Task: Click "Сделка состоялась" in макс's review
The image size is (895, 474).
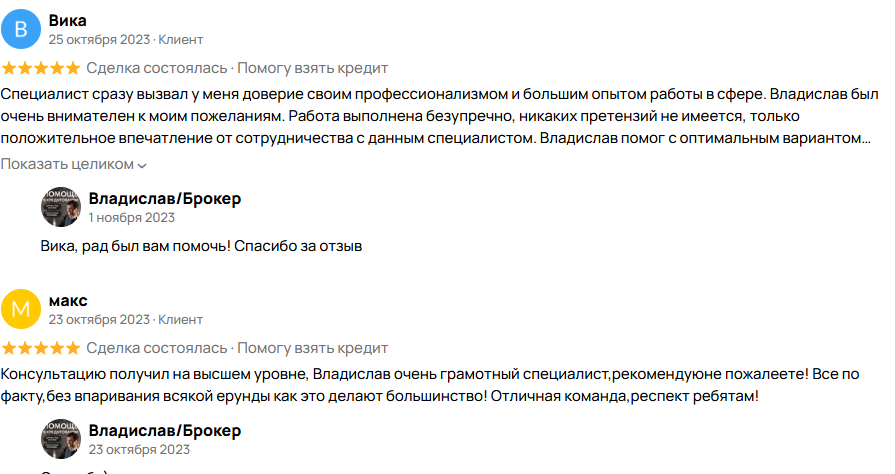Action: (x=157, y=348)
